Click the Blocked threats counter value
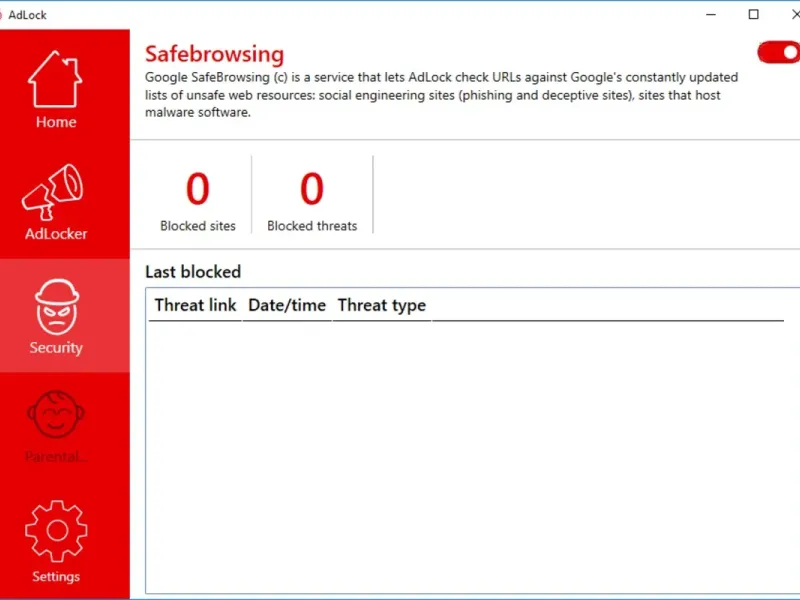 coord(312,189)
